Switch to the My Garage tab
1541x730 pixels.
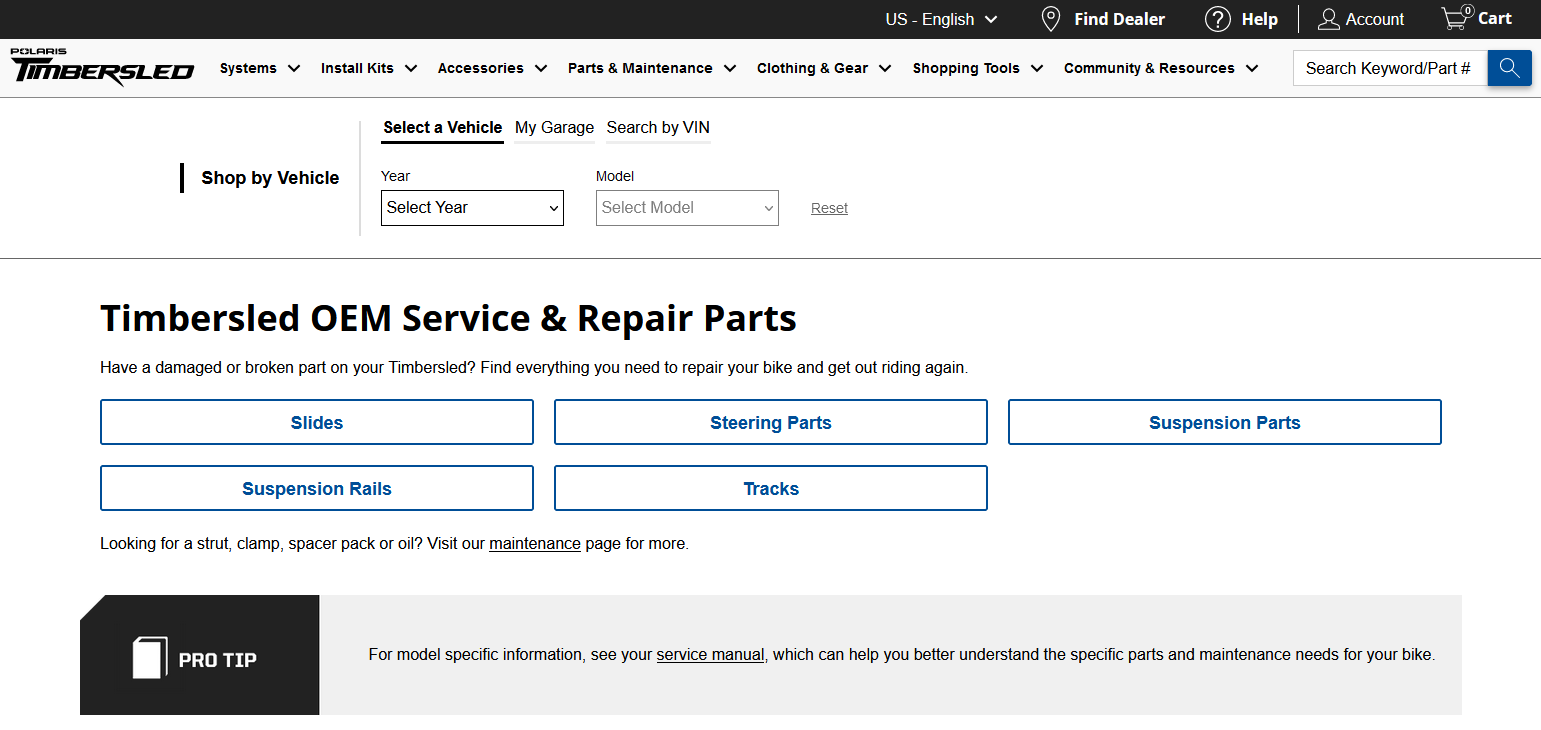[x=554, y=128]
